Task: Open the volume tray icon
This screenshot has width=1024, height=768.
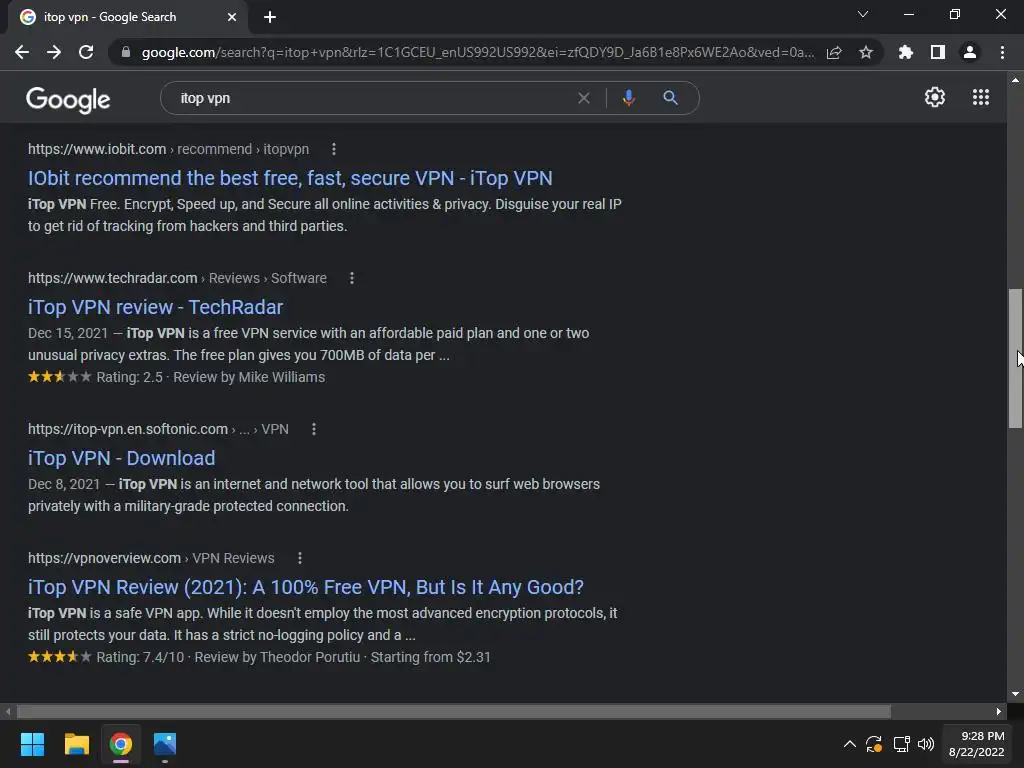Action: pos(926,744)
